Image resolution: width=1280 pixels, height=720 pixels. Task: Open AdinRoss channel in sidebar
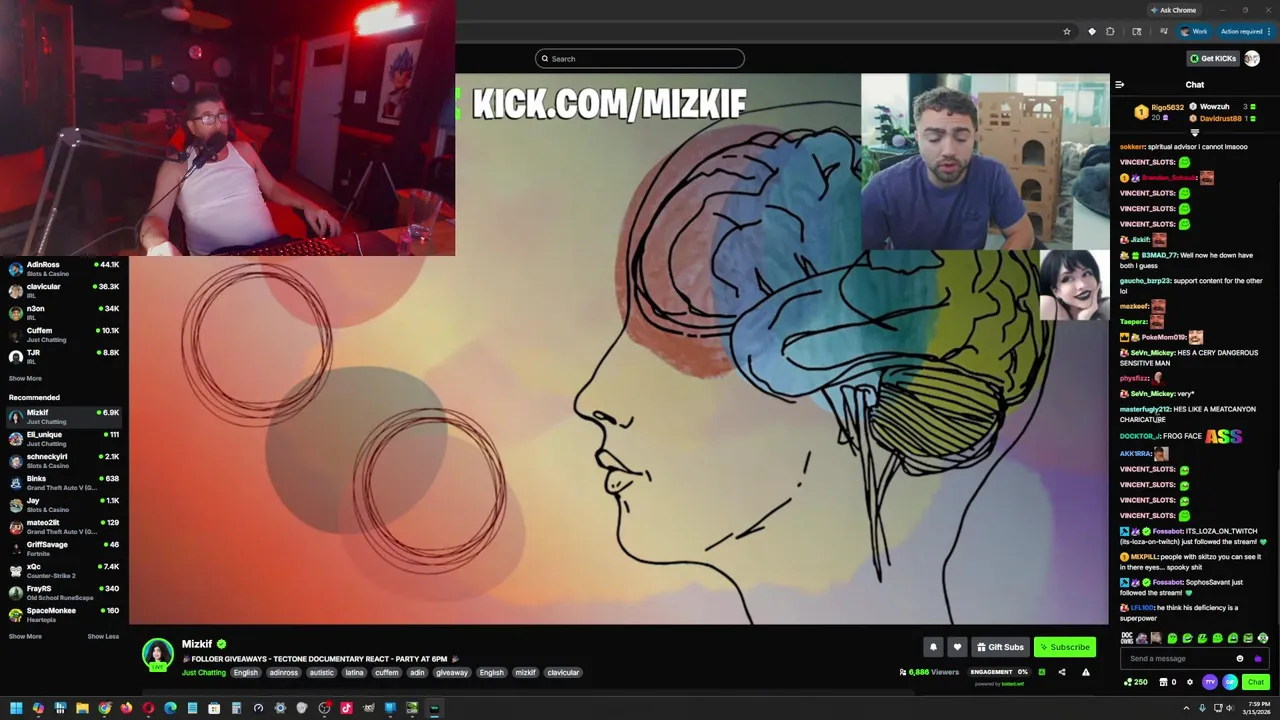click(64, 269)
